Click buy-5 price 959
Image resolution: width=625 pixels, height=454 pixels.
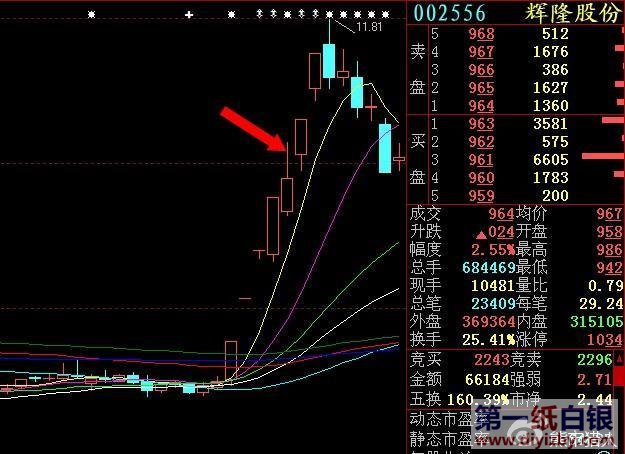[x=482, y=196]
